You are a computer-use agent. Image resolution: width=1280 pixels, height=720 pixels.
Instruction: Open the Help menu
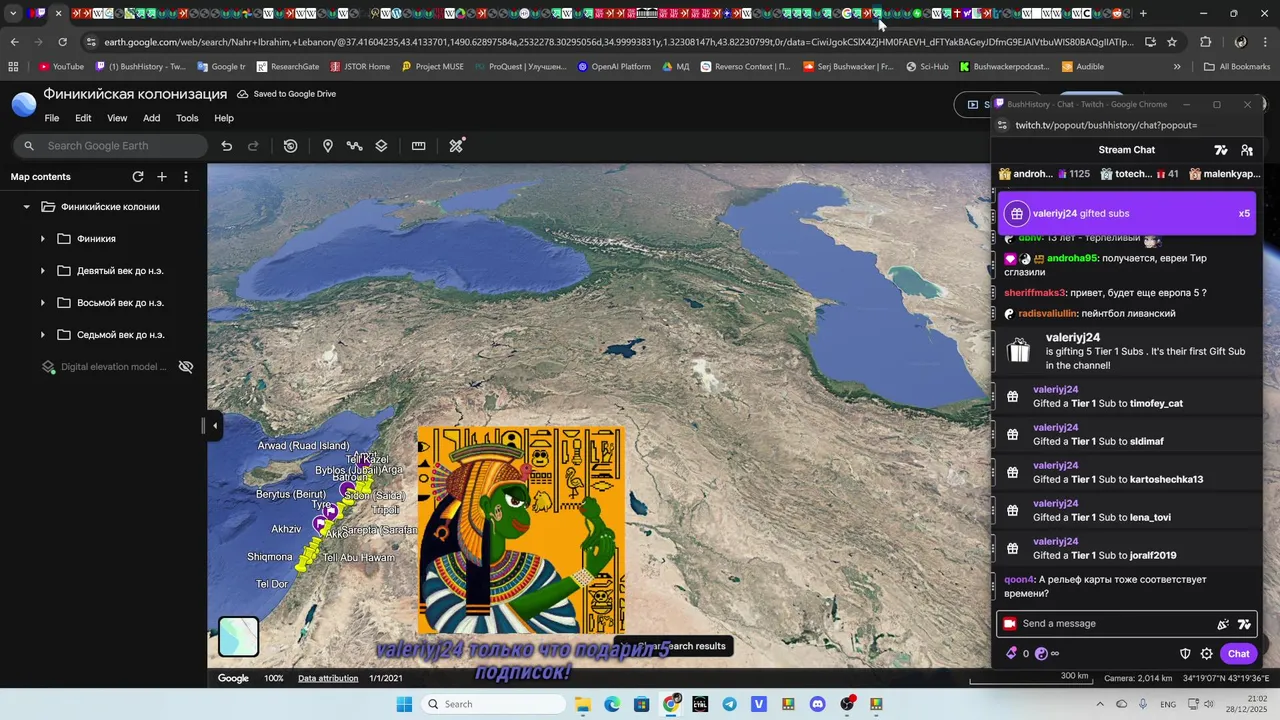[224, 118]
